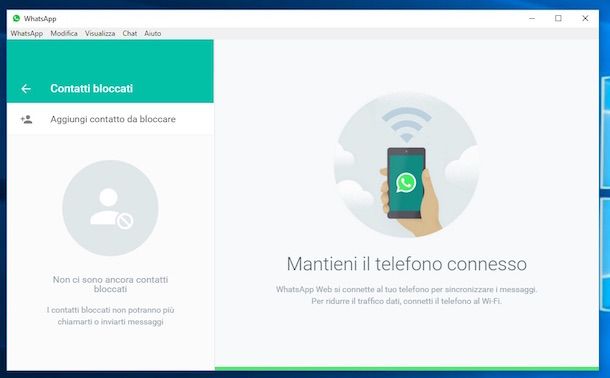The image size is (610, 378).
Task: Maximize the WhatsApp window
Action: click(x=558, y=18)
